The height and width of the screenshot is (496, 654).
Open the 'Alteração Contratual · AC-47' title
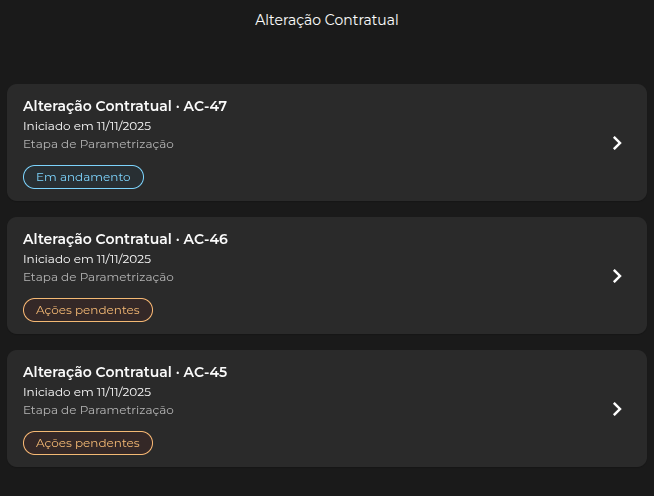coord(125,106)
